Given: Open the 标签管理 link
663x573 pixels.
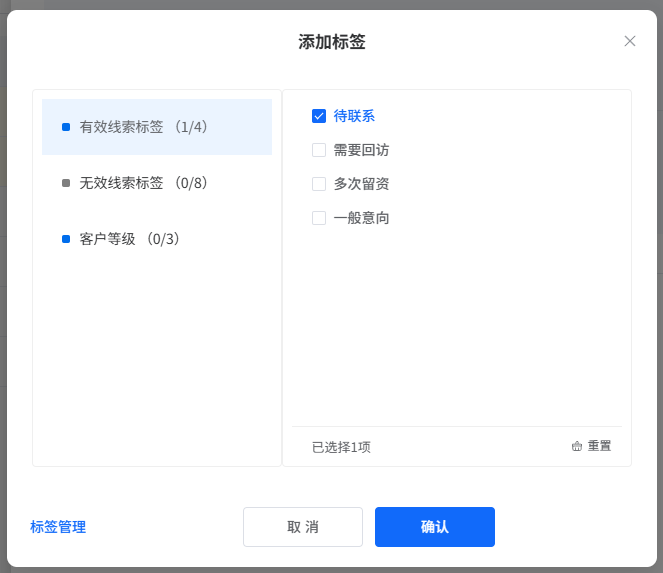Looking at the screenshot, I should [58, 527].
